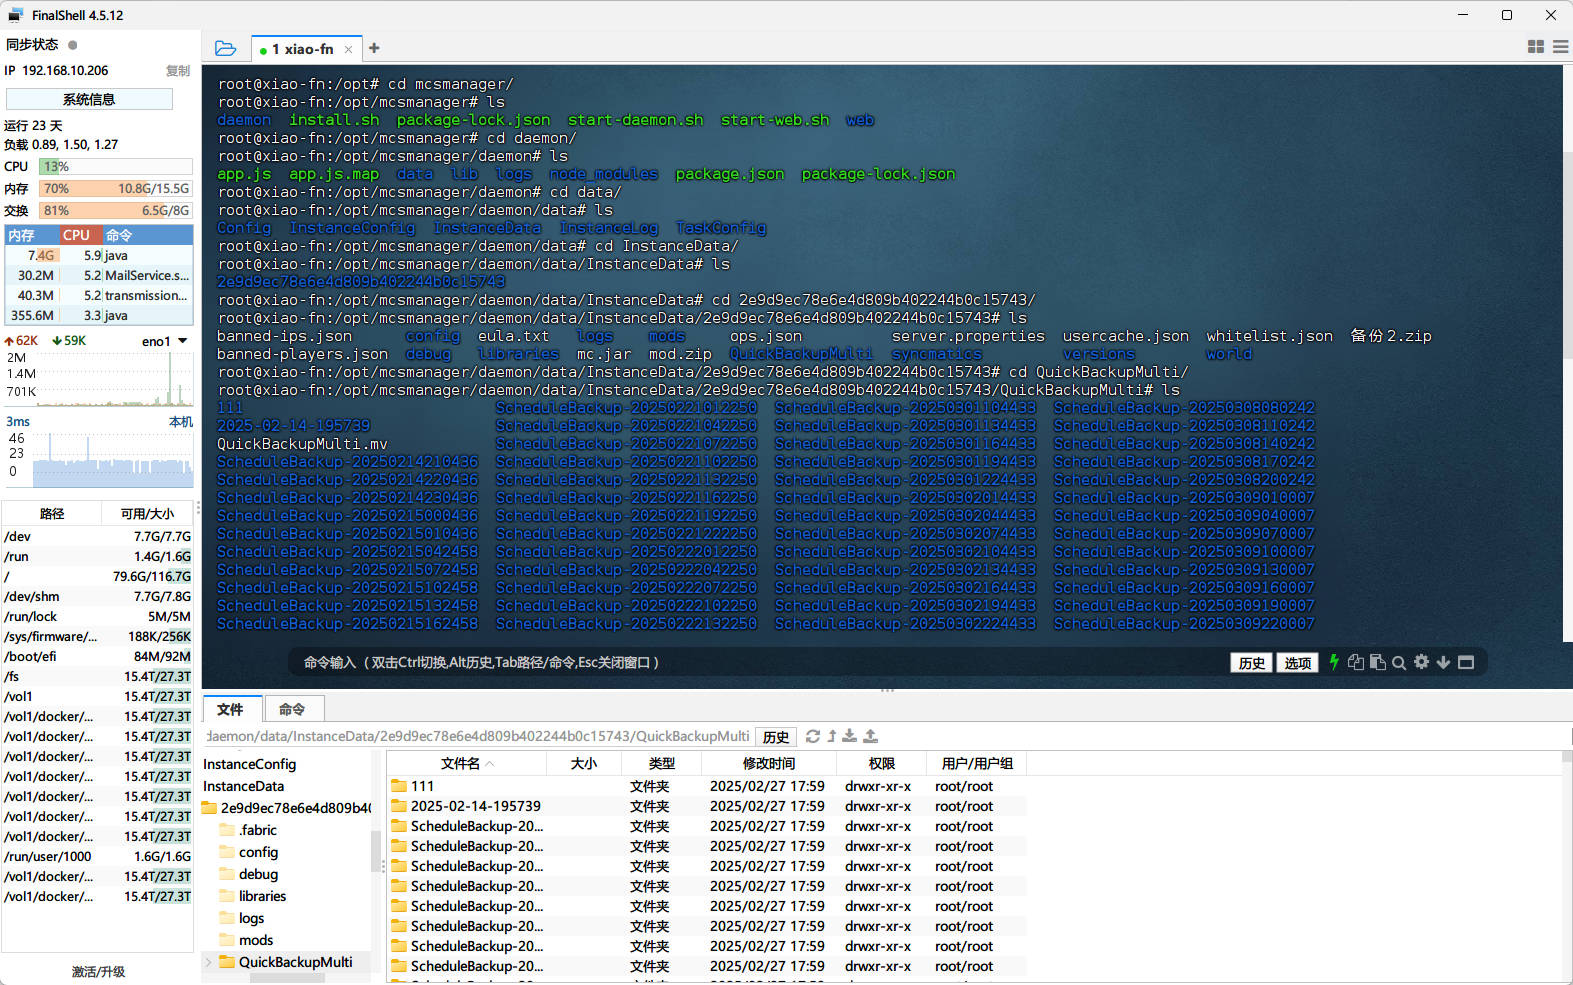
Task: Copy the IP address with 复制
Action: [178, 71]
